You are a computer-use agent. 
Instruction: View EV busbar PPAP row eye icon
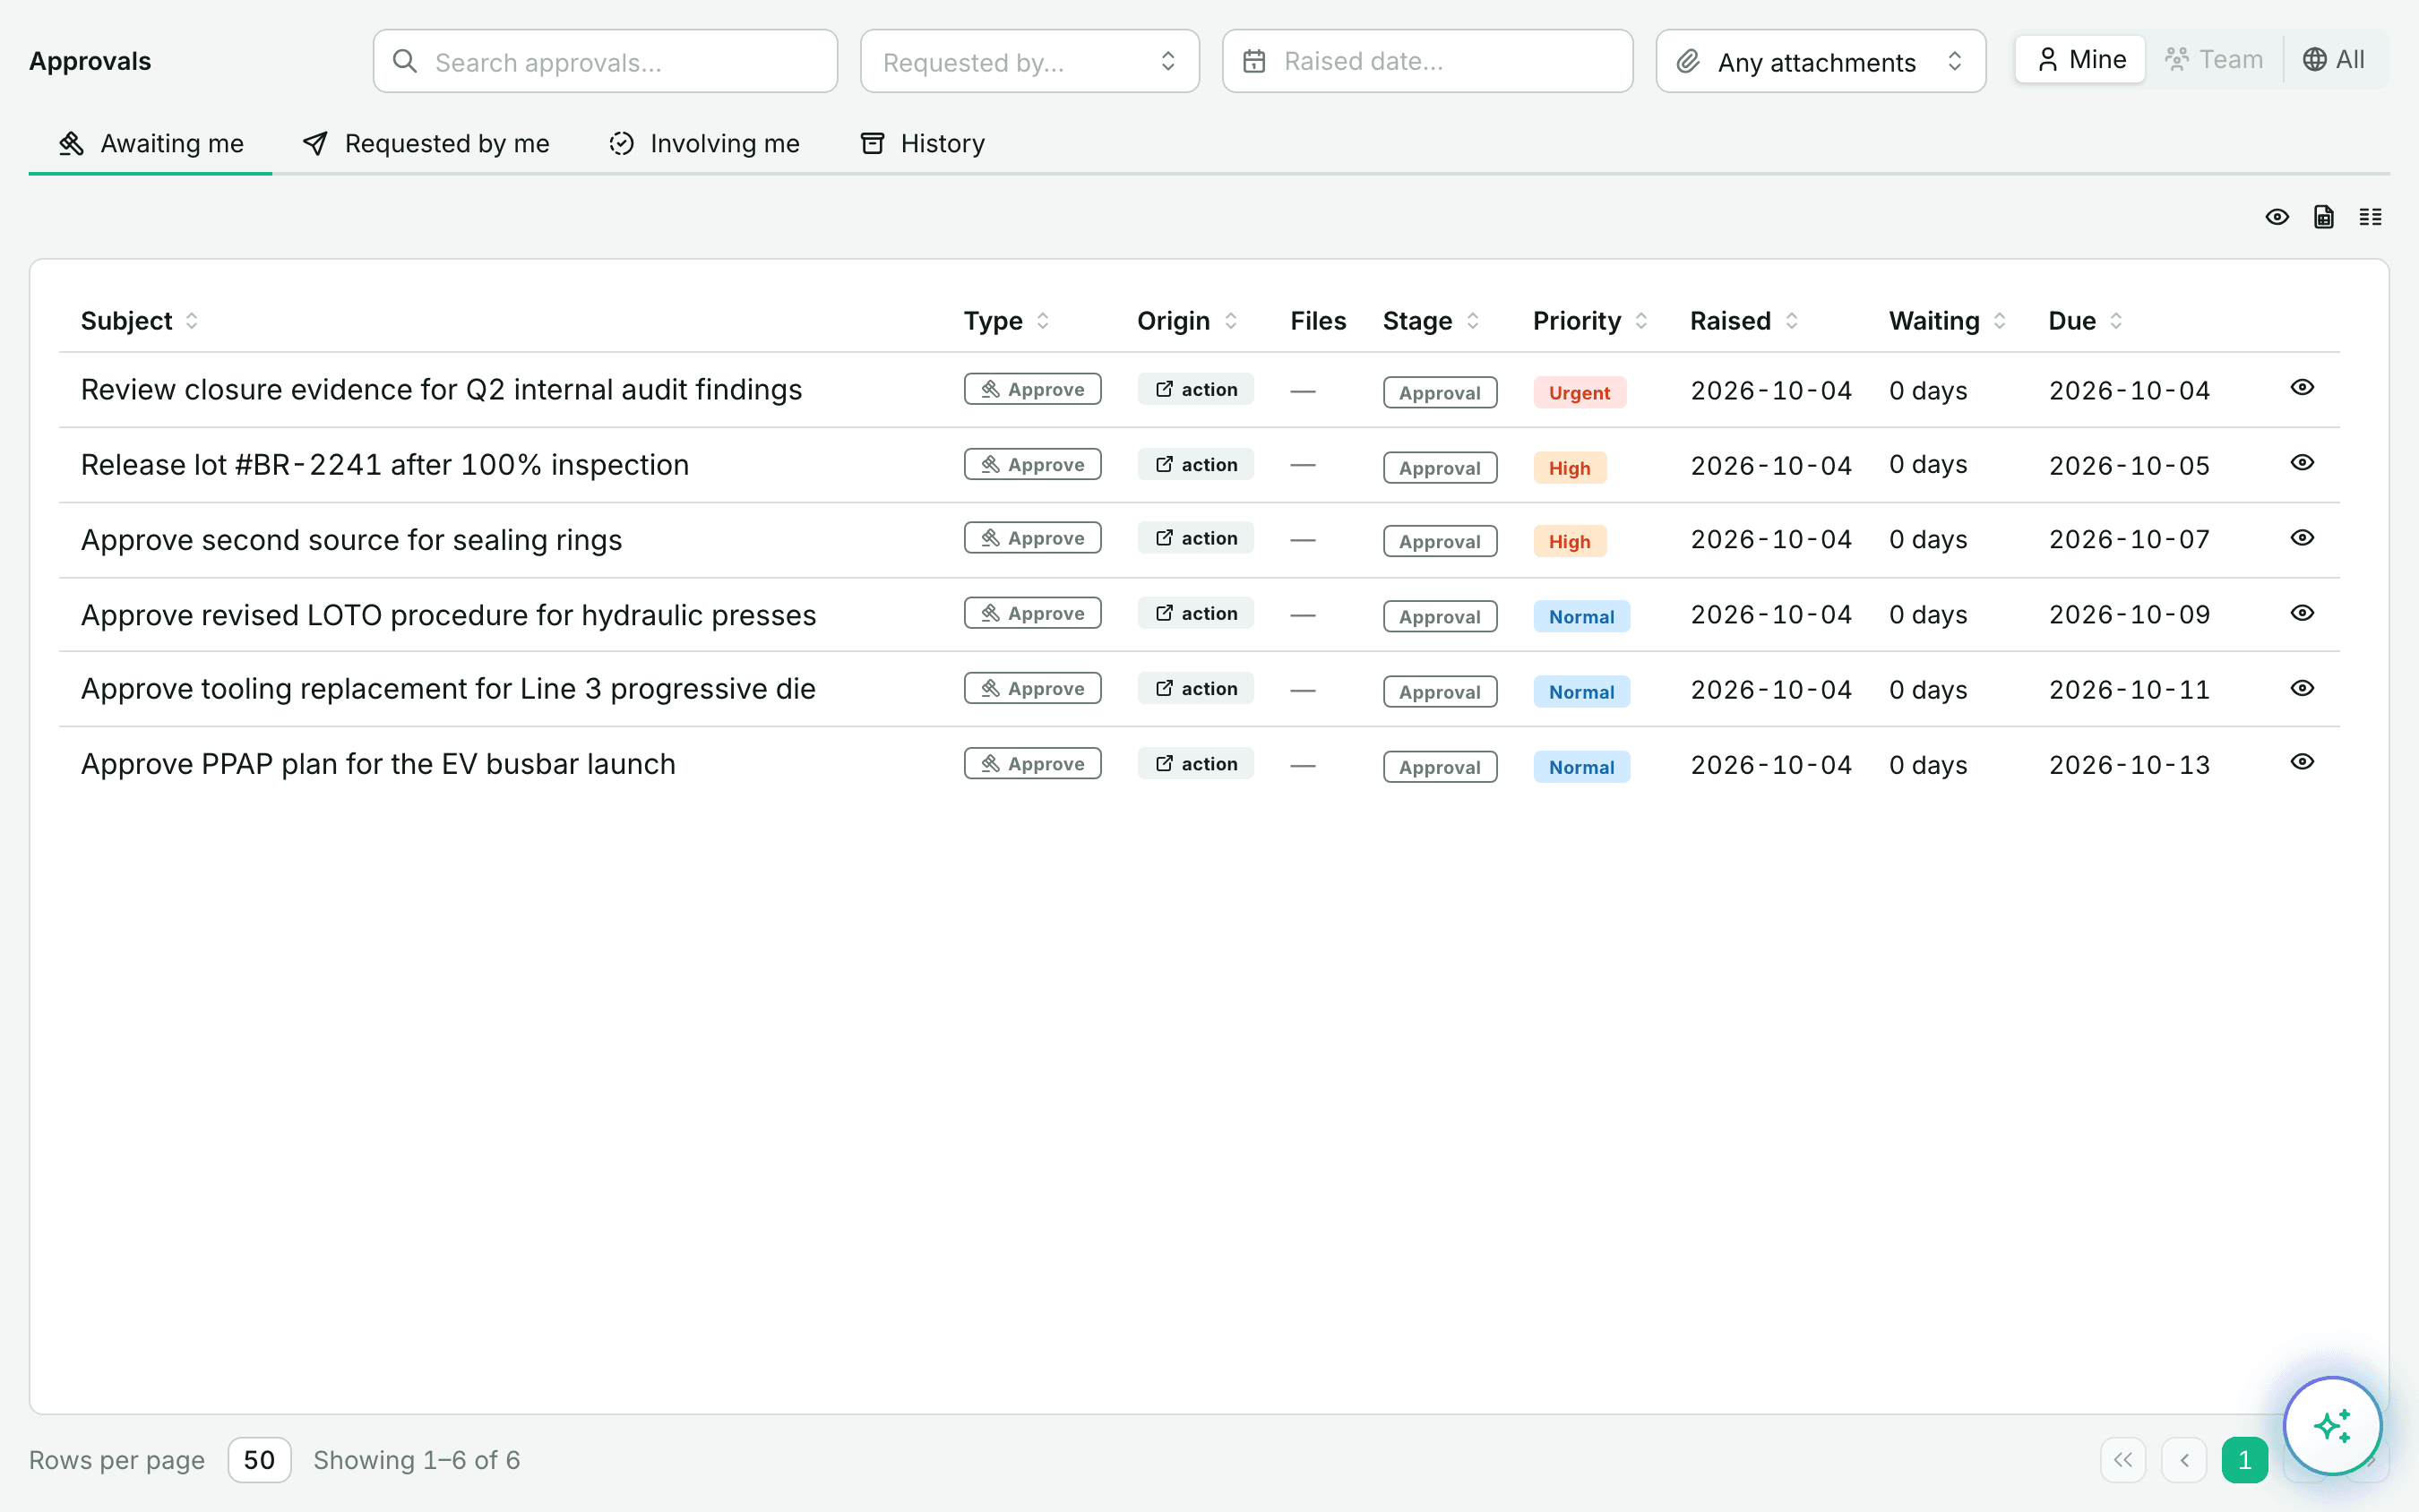click(2302, 761)
